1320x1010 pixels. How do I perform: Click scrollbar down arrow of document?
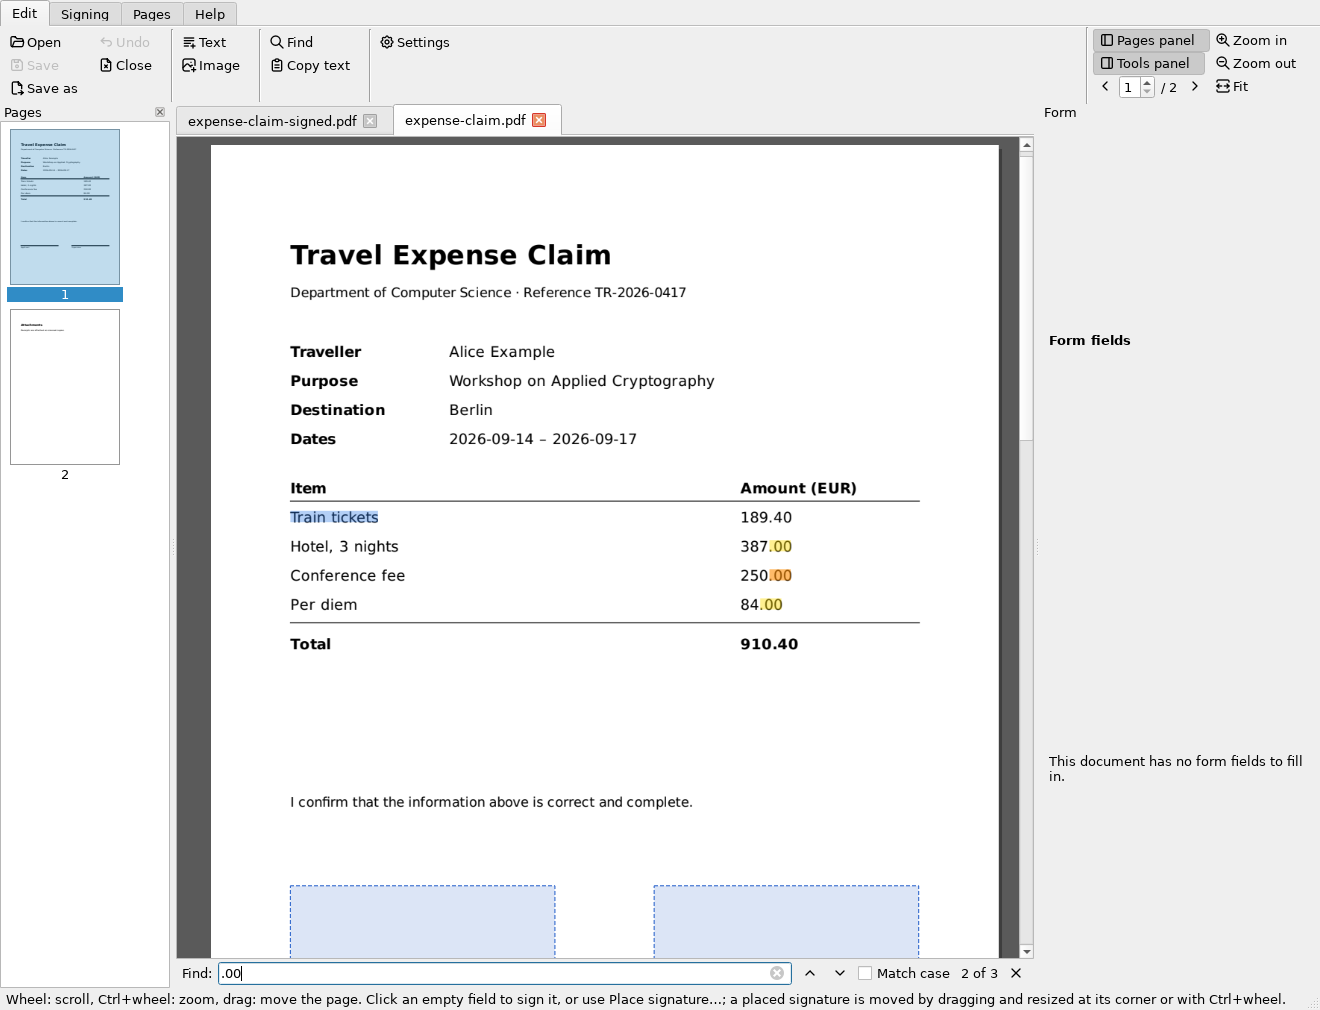pyautogui.click(x=1026, y=951)
